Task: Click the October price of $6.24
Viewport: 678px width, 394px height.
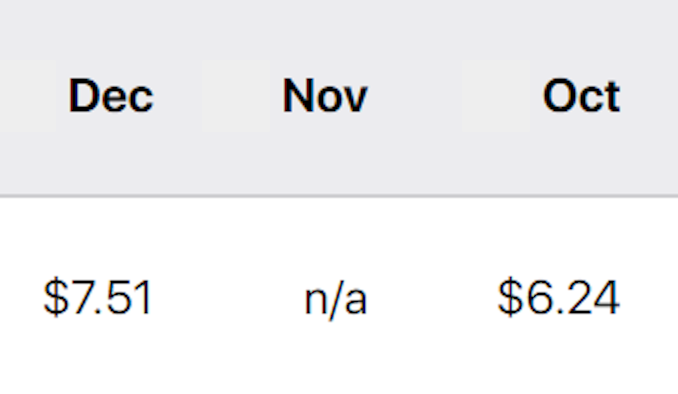Action: [559, 298]
